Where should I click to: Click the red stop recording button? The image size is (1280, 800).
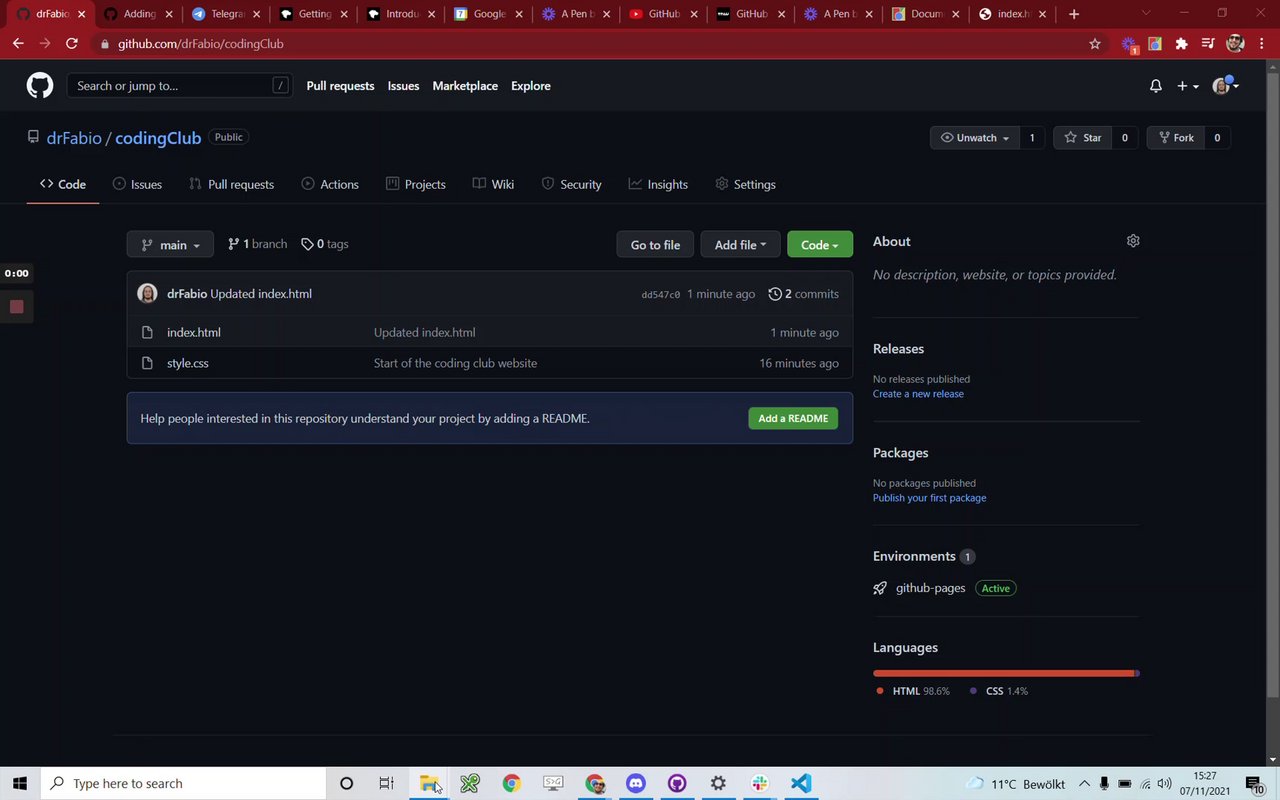[16, 307]
